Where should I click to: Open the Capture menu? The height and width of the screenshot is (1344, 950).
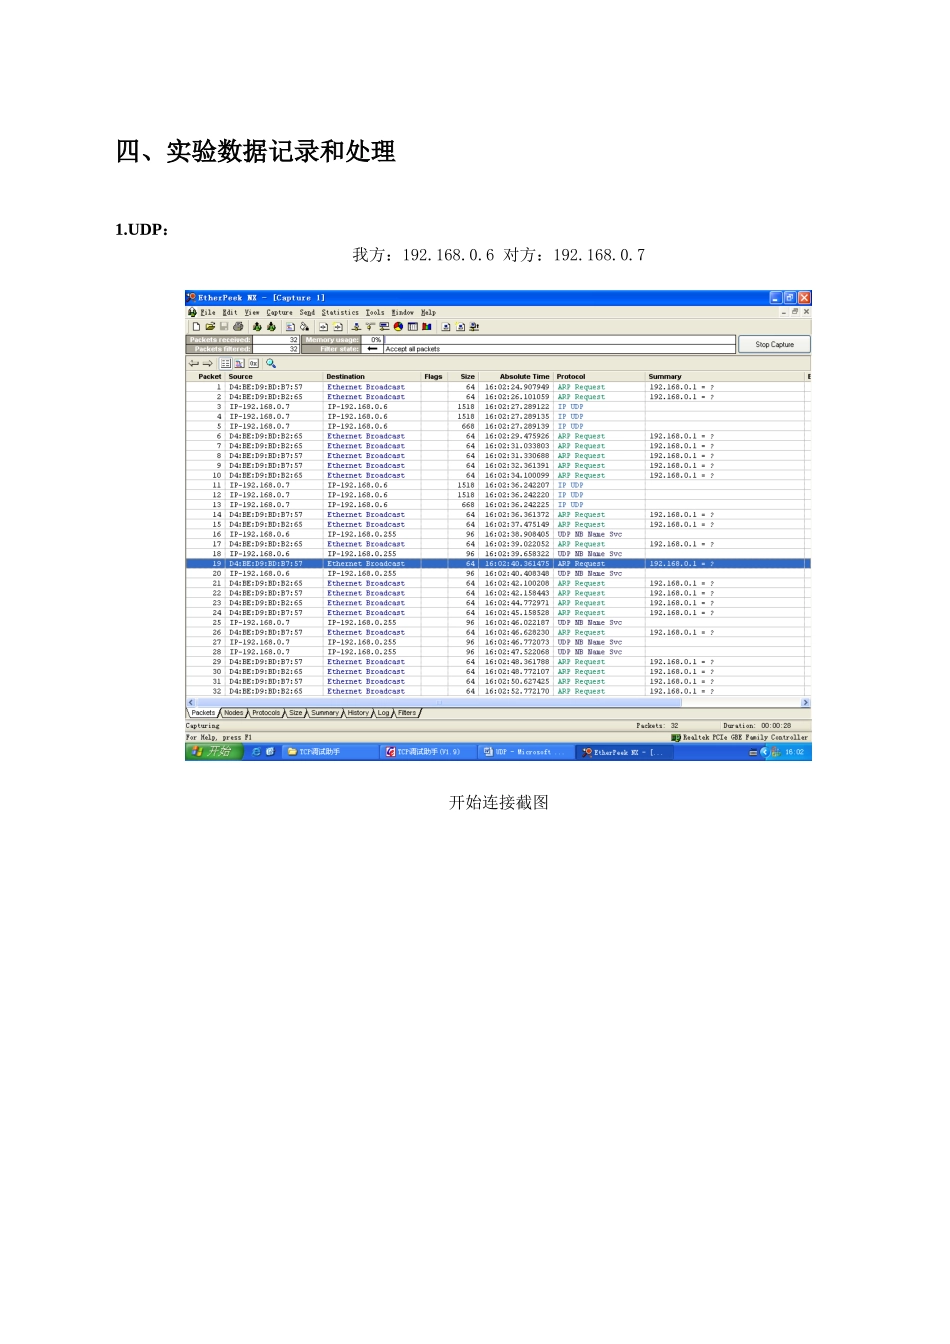point(280,312)
